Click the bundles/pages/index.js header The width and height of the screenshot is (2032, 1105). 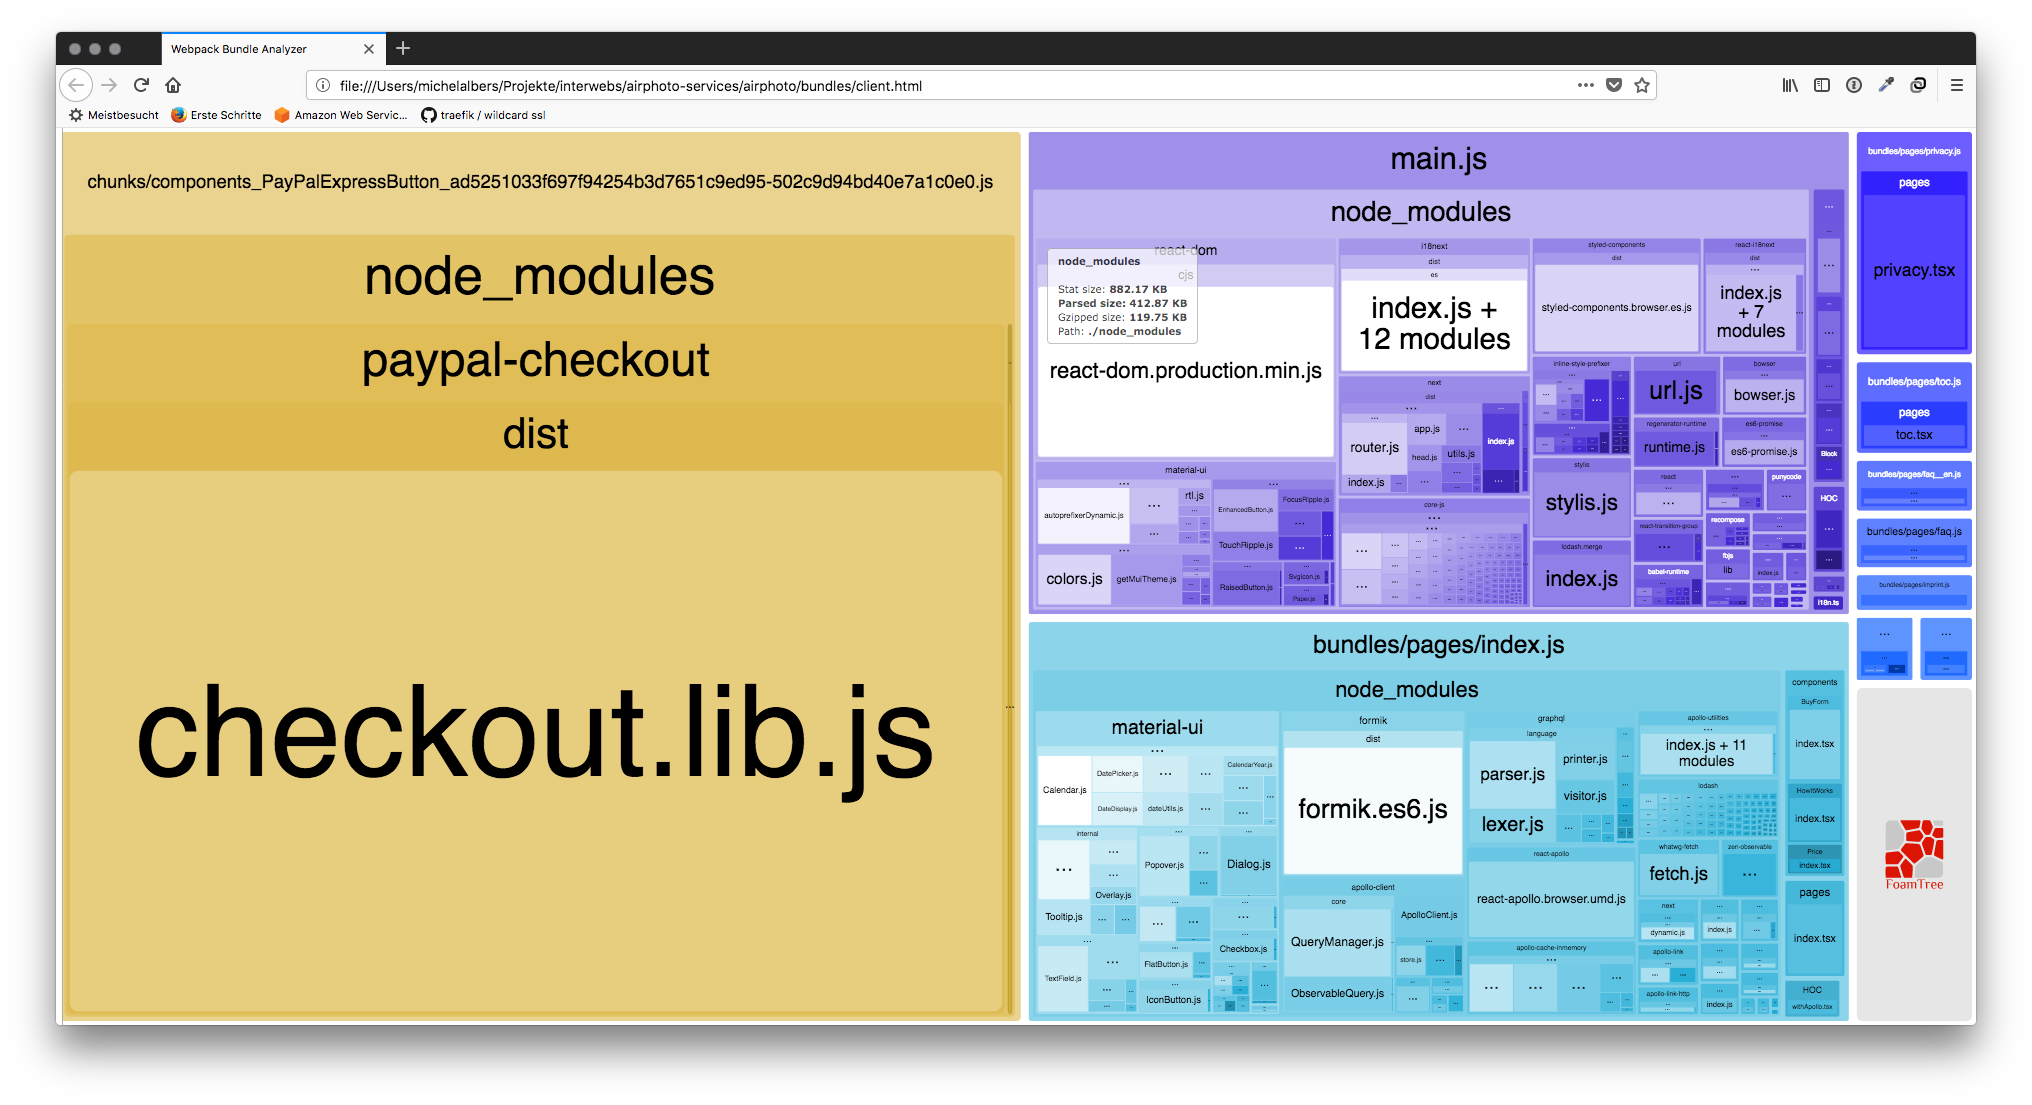1438,645
